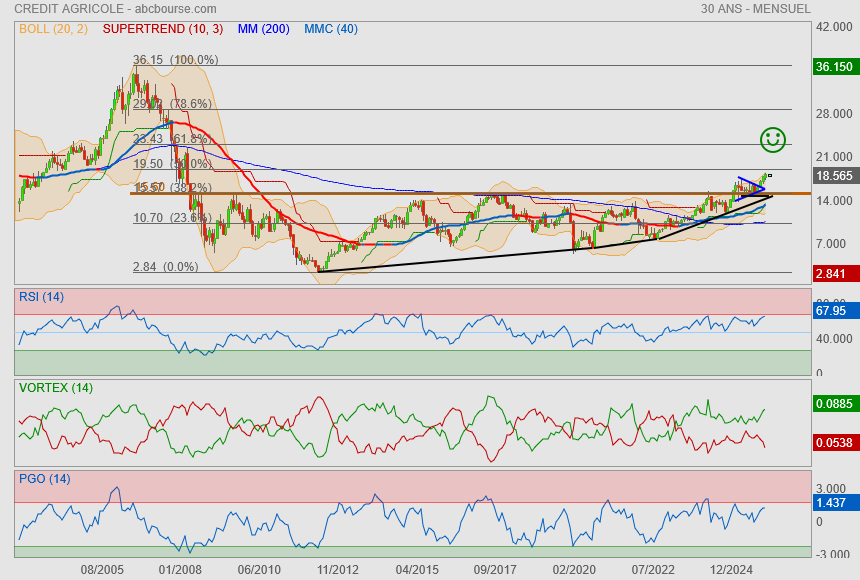This screenshot has width=860, height=580.
Task: Click the red 0.0538 Vortex value tag
Action: (834, 441)
